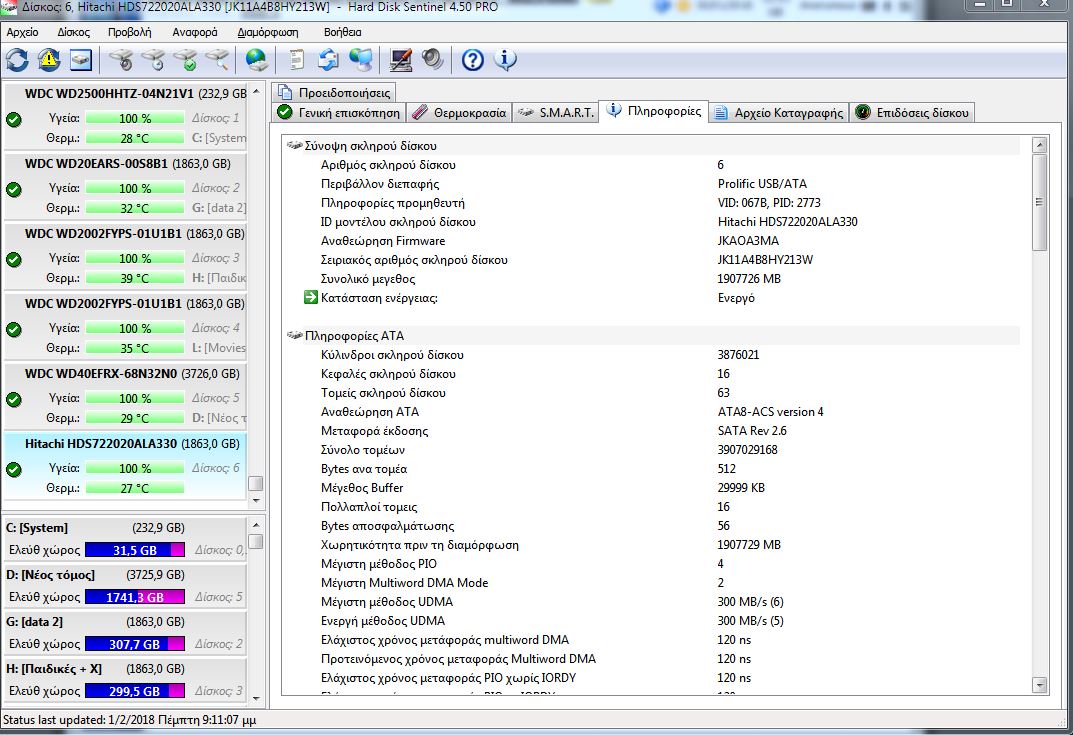Click the disk panel window toolbar icon
1073x735 pixels.
[x=81, y=60]
